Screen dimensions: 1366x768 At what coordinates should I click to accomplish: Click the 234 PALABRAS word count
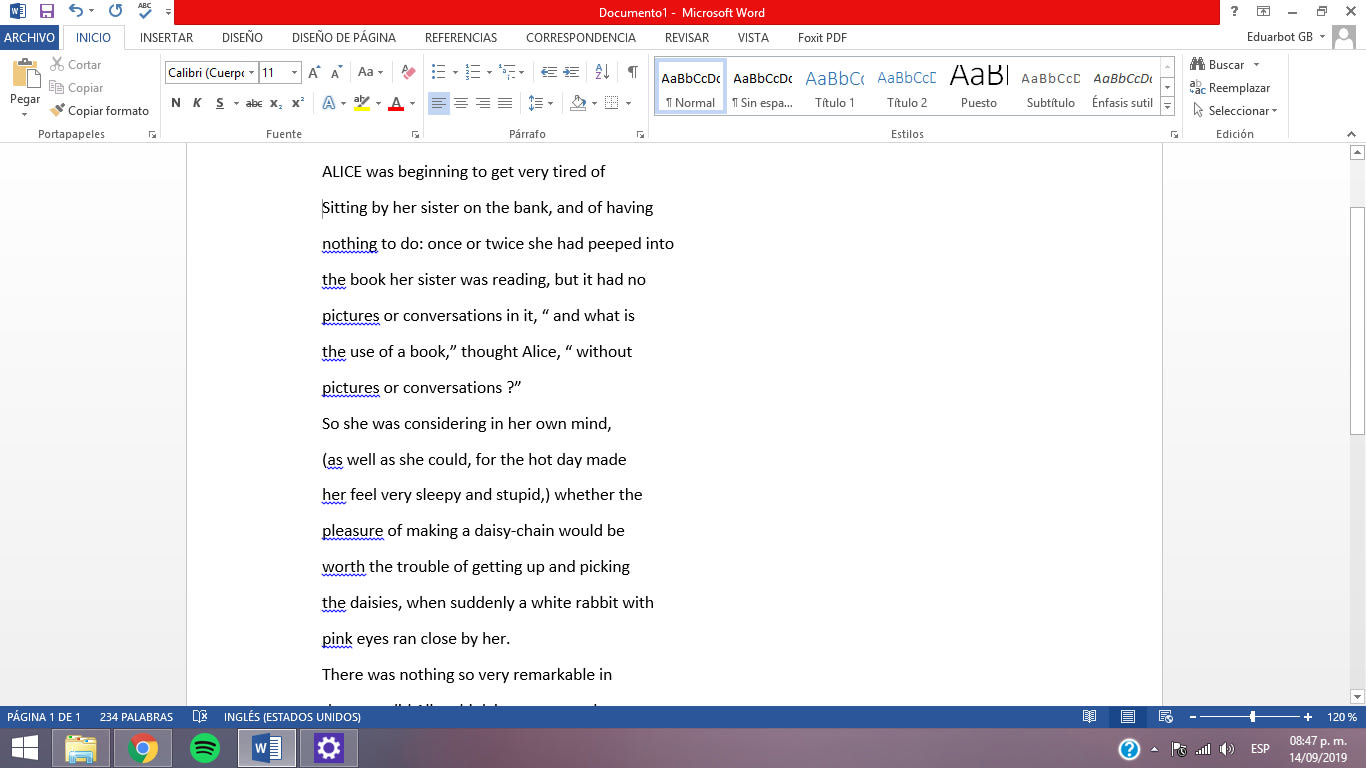pyautogui.click(x=136, y=717)
